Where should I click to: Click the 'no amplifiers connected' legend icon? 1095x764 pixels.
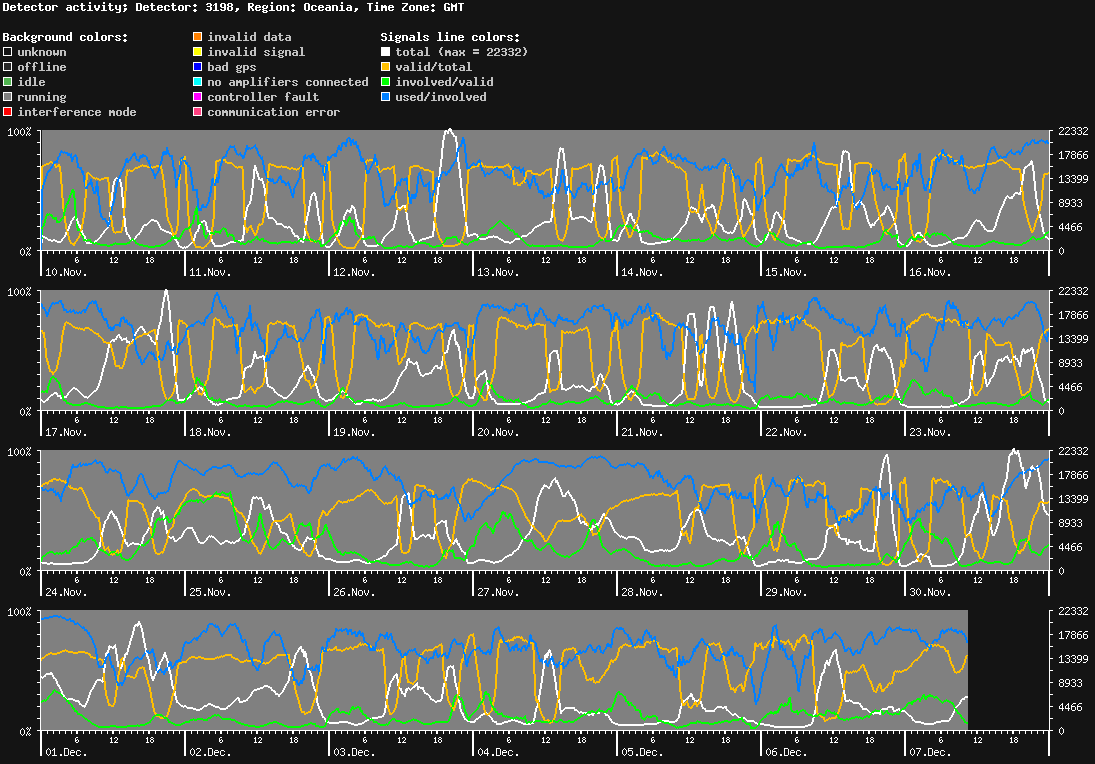click(196, 81)
